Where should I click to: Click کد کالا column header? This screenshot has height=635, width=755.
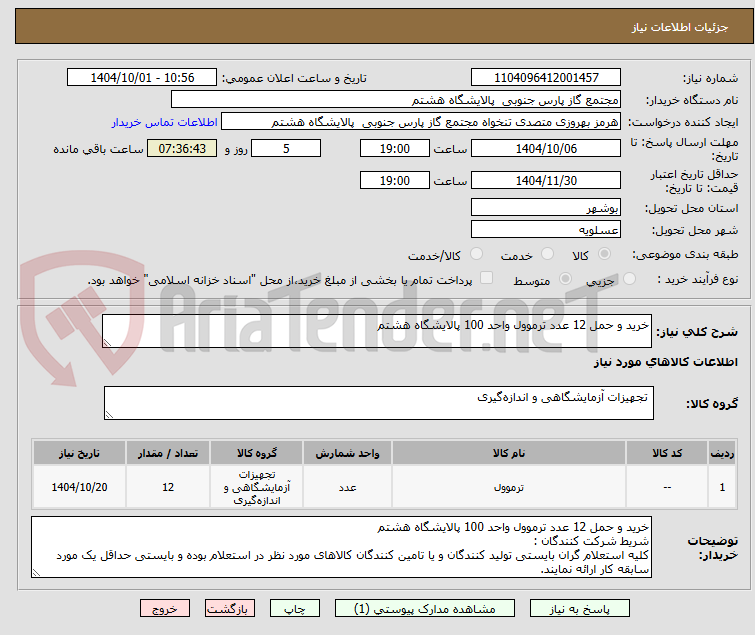point(667,453)
